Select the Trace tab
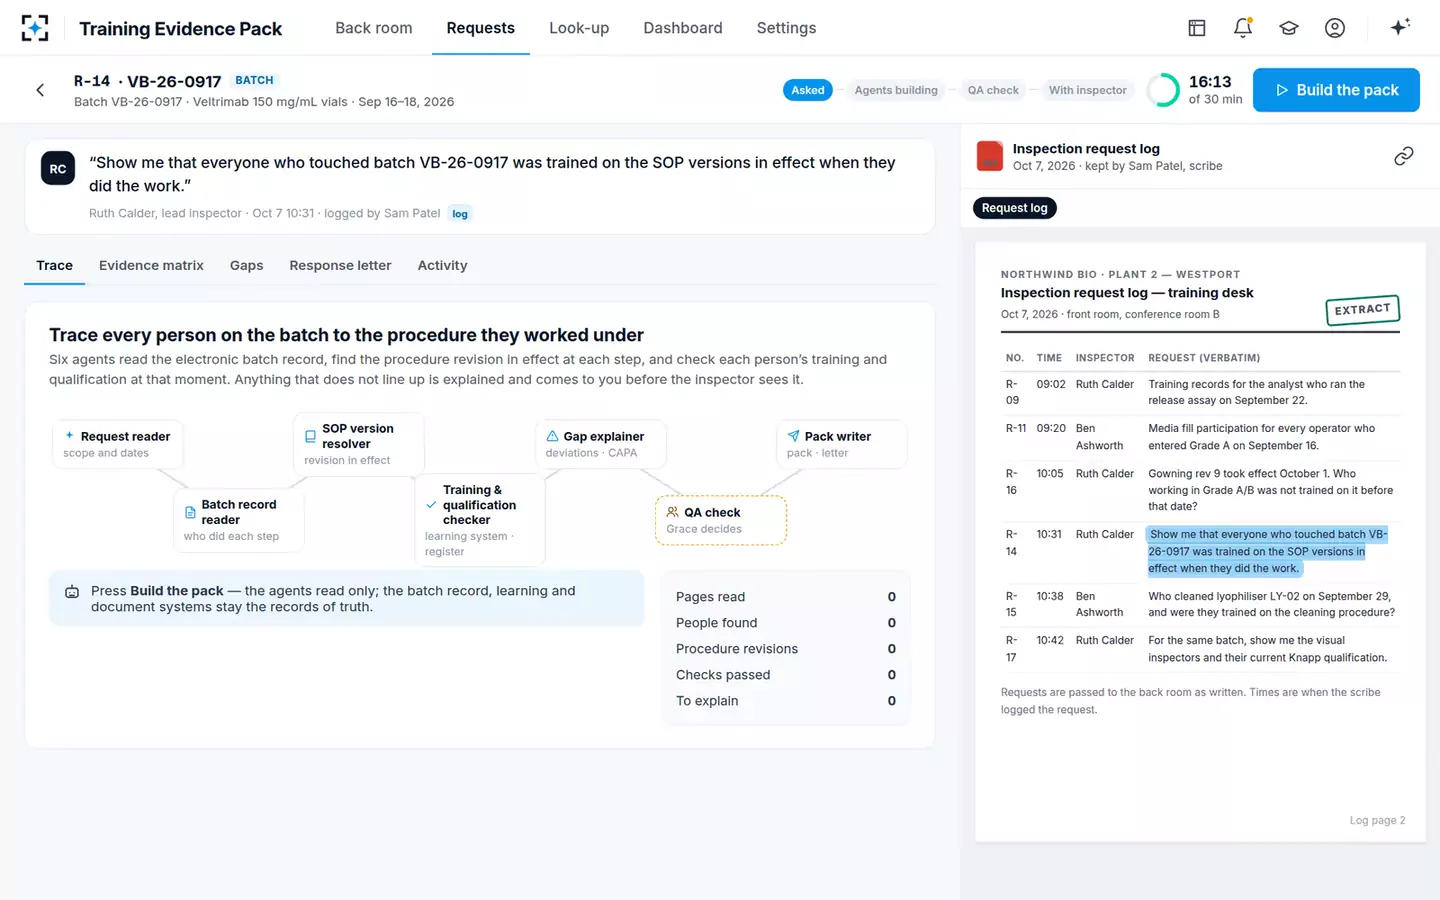This screenshot has width=1440, height=900. click(55, 266)
